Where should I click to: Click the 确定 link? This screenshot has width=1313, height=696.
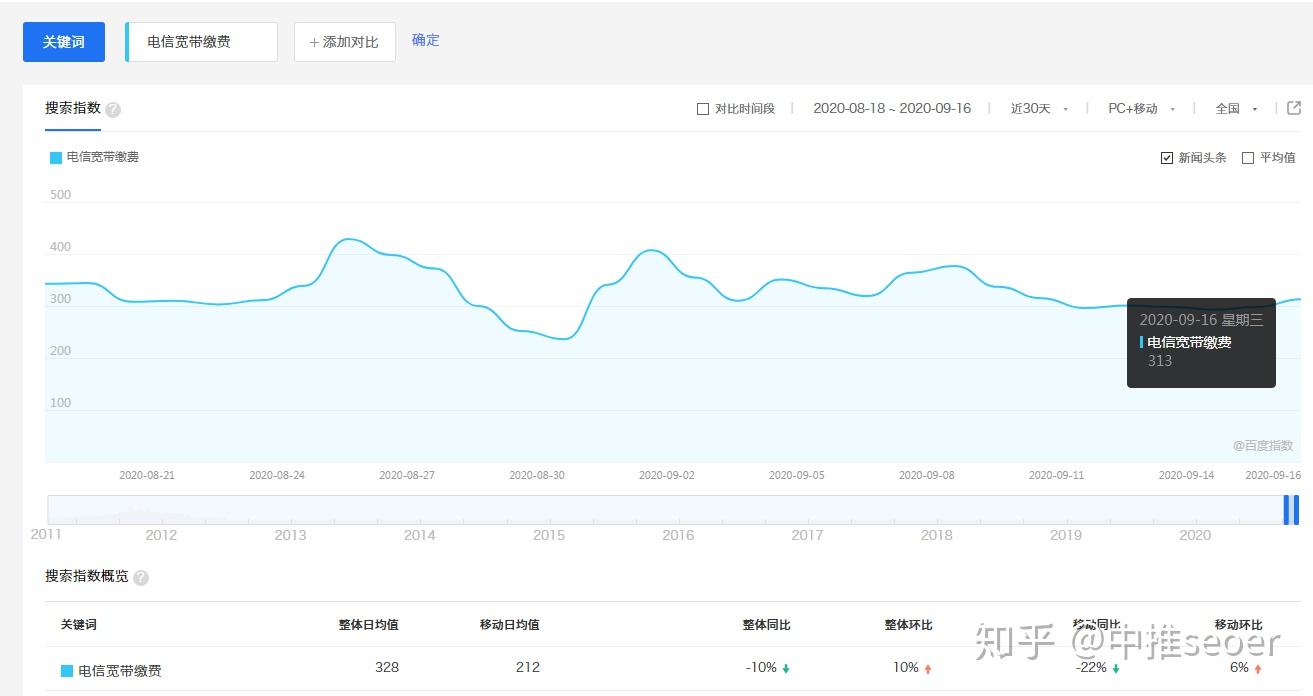(x=426, y=40)
